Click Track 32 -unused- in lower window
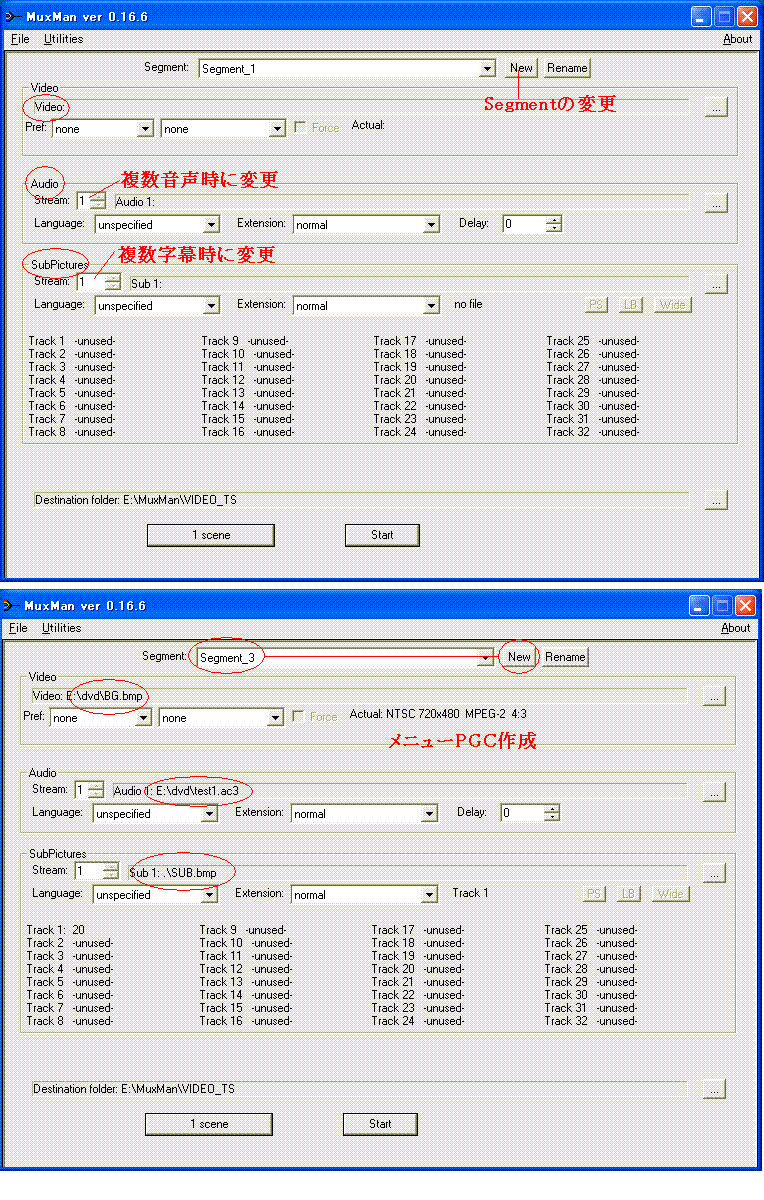This screenshot has height=1200, width=764. coord(591,1021)
